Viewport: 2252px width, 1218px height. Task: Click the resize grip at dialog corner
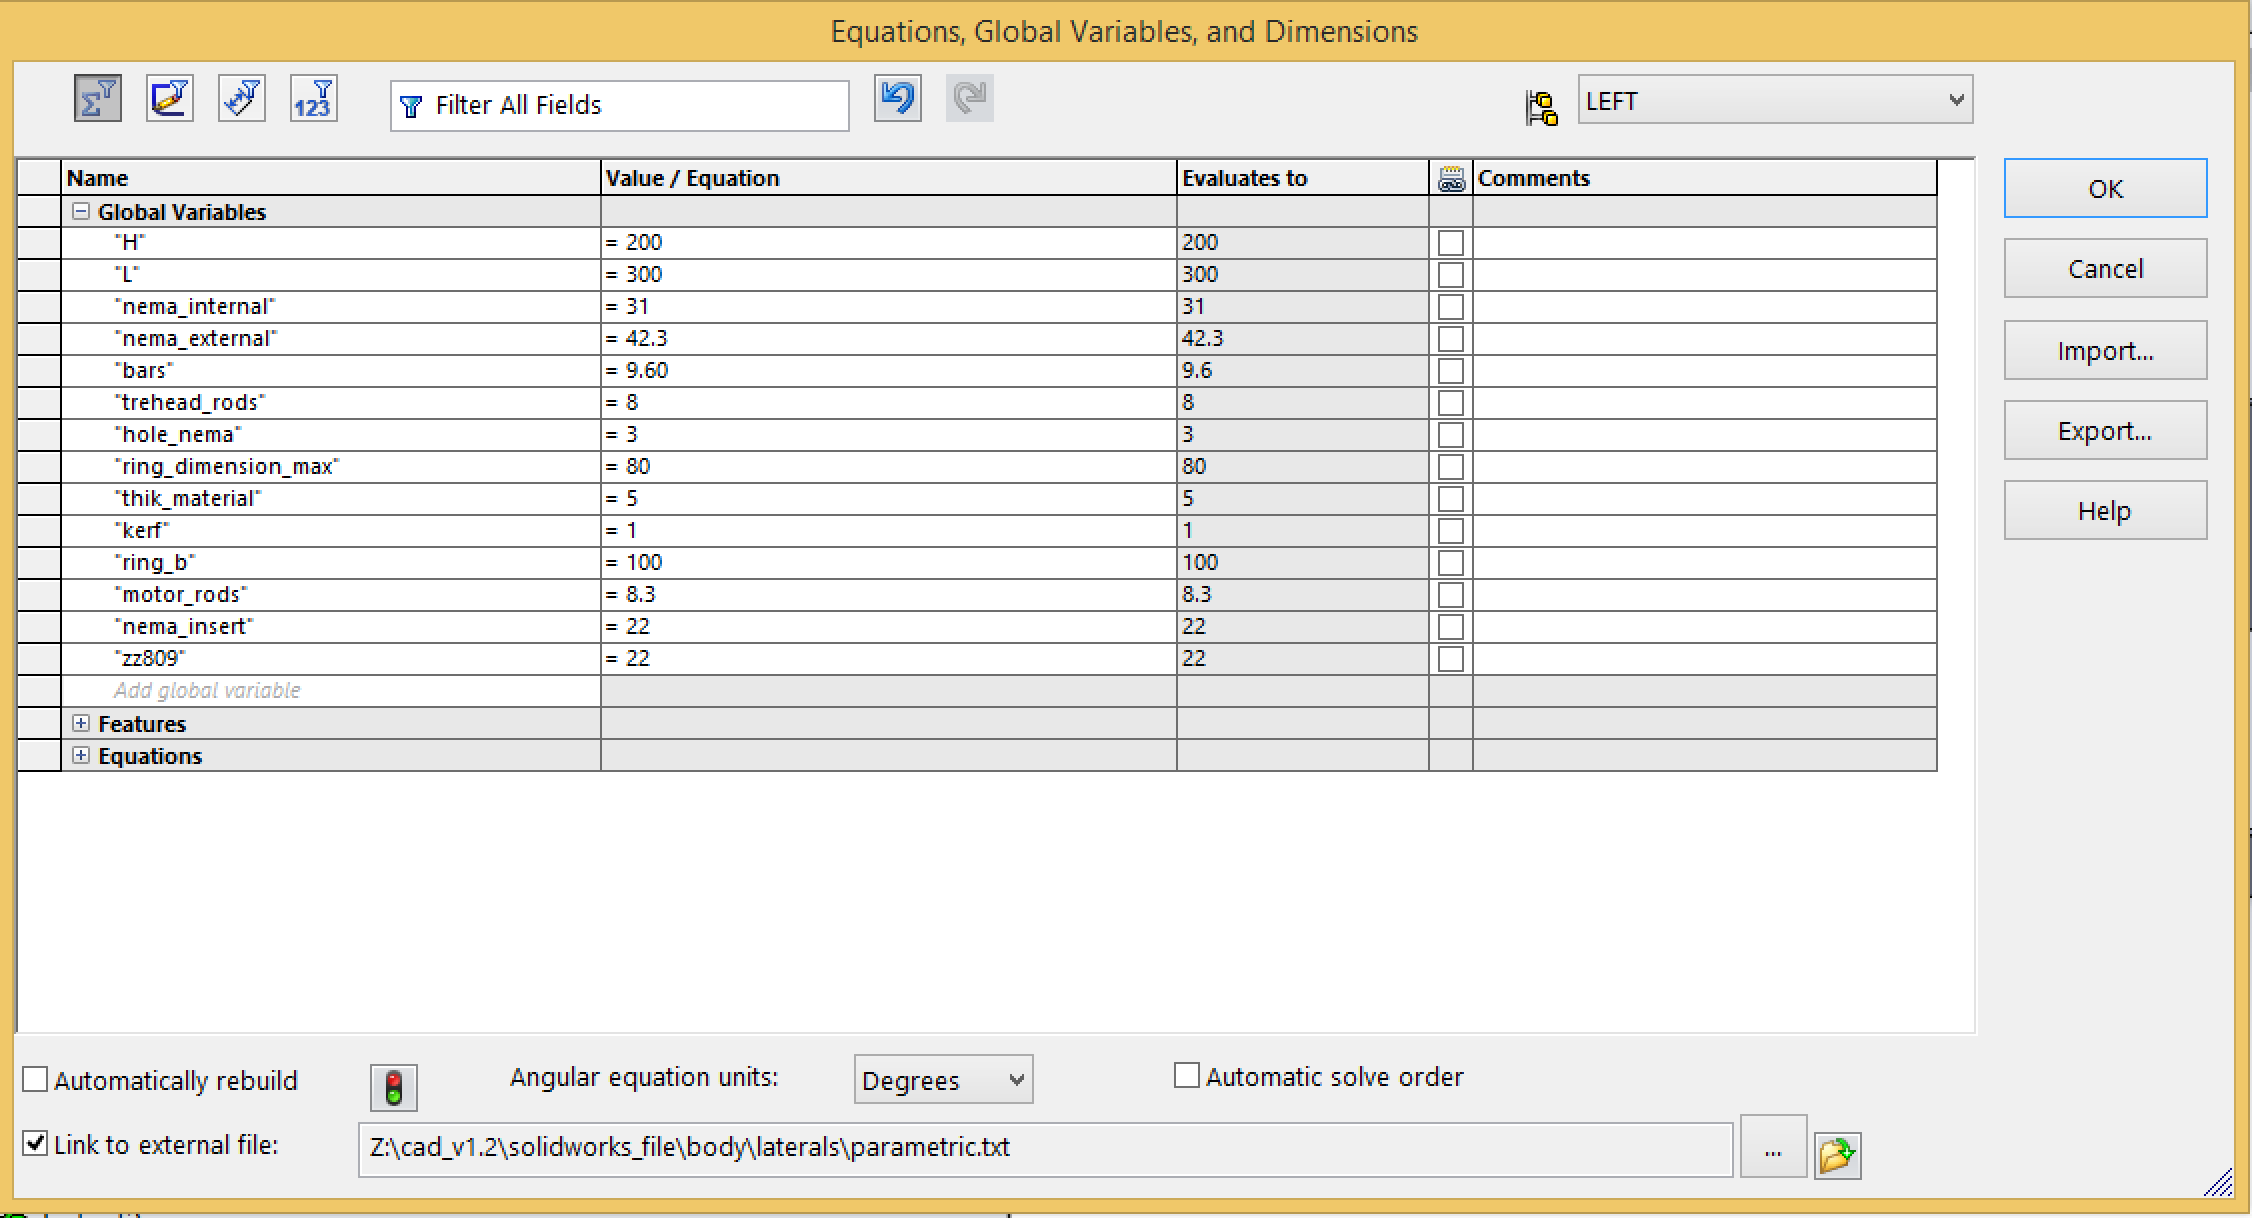coord(2219,1182)
